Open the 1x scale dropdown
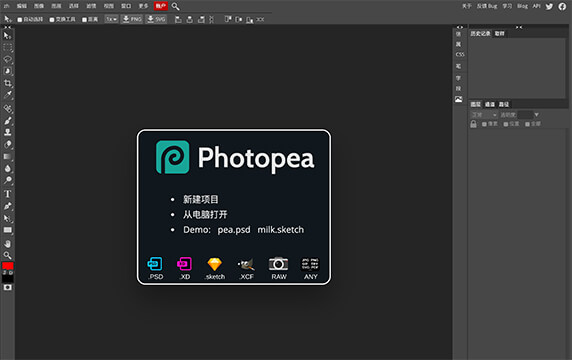 coord(111,19)
